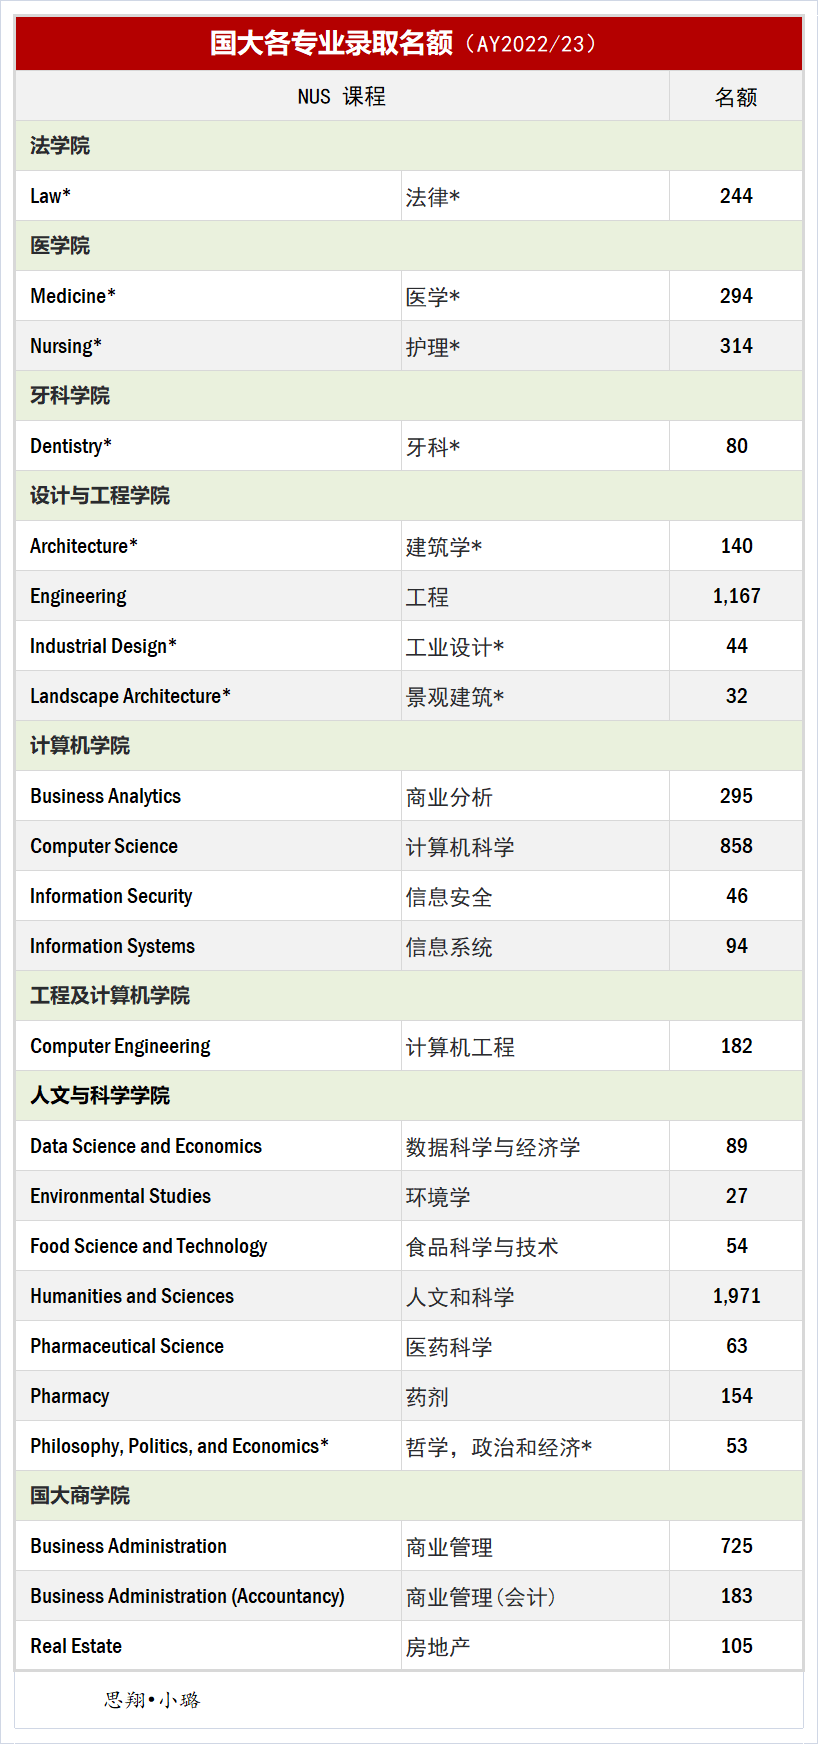Click the value 140 for Architecture
This screenshot has width=818, height=1744.
737,546
